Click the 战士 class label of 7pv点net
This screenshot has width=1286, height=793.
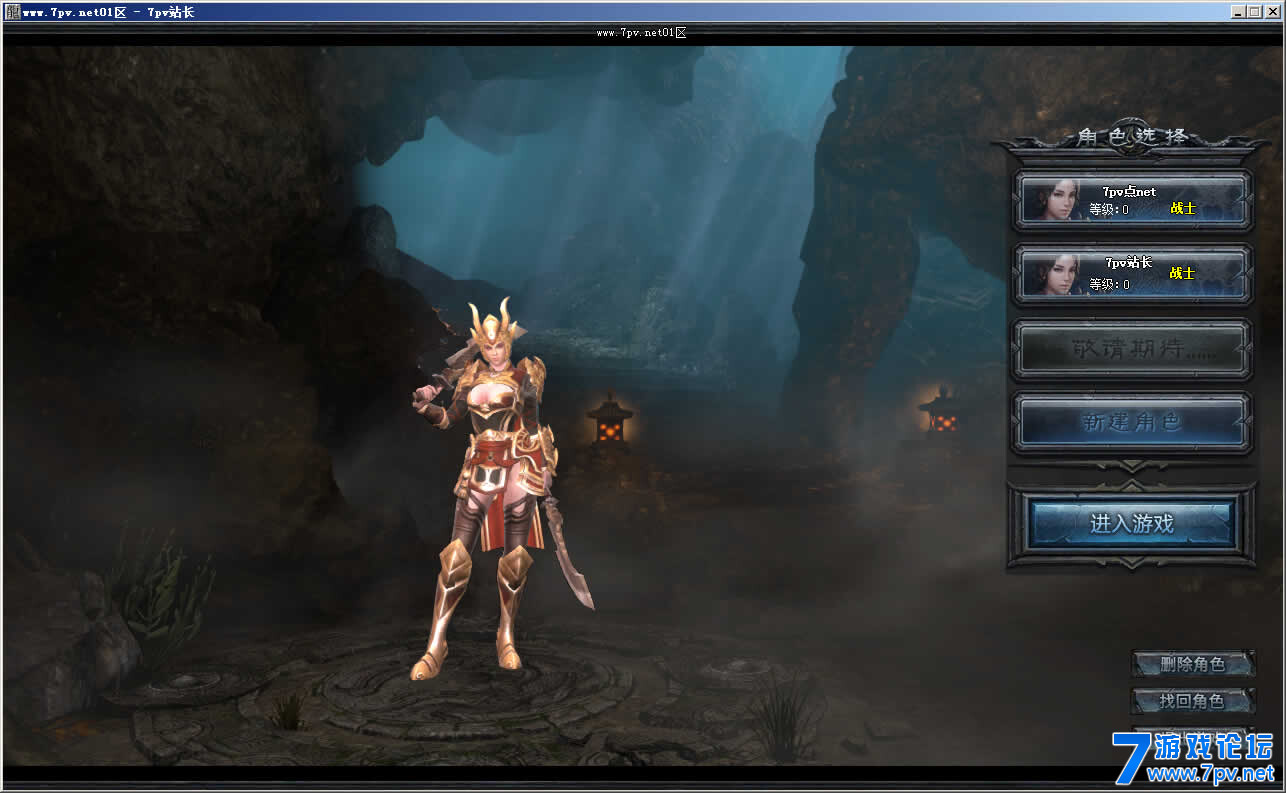point(1182,209)
